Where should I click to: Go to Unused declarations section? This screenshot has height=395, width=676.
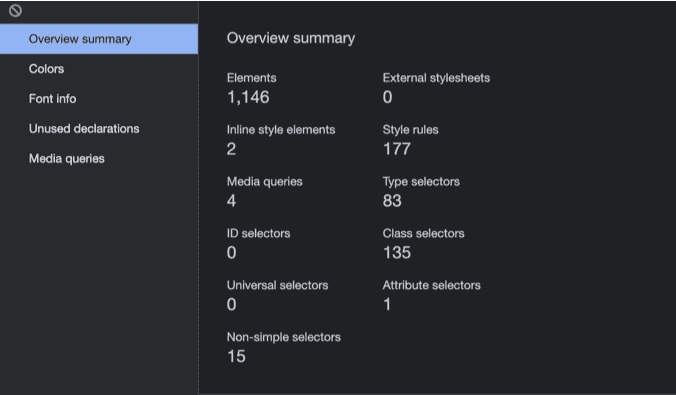[x=99, y=129]
